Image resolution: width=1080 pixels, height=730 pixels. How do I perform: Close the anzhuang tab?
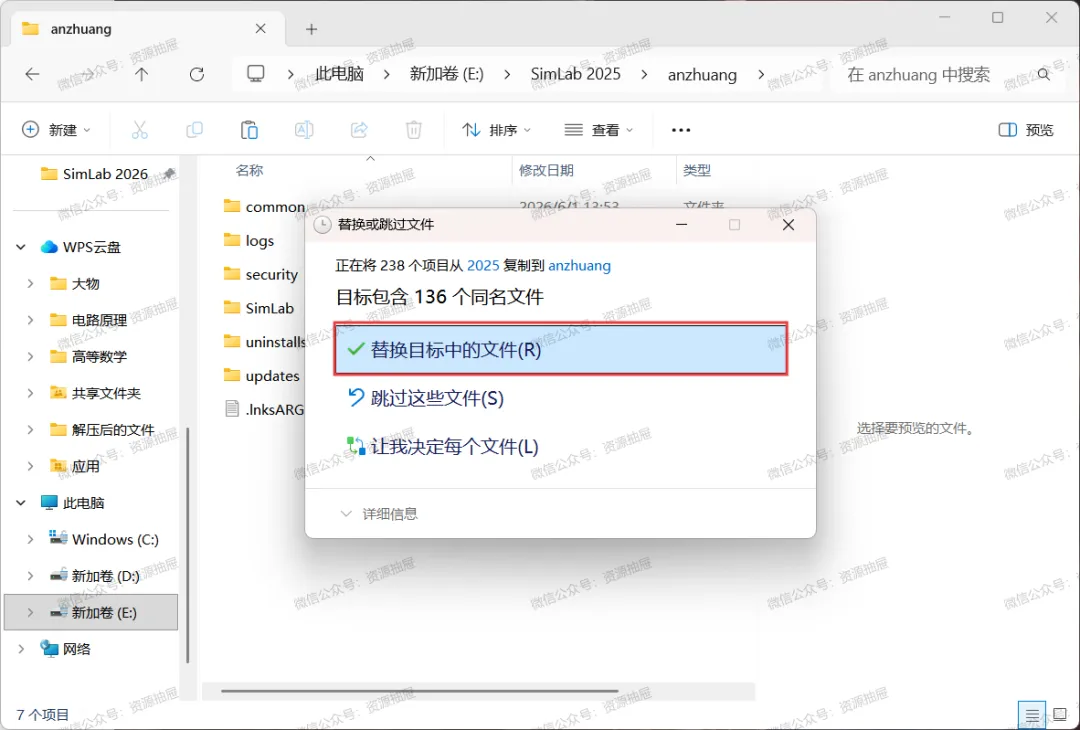coord(260,28)
